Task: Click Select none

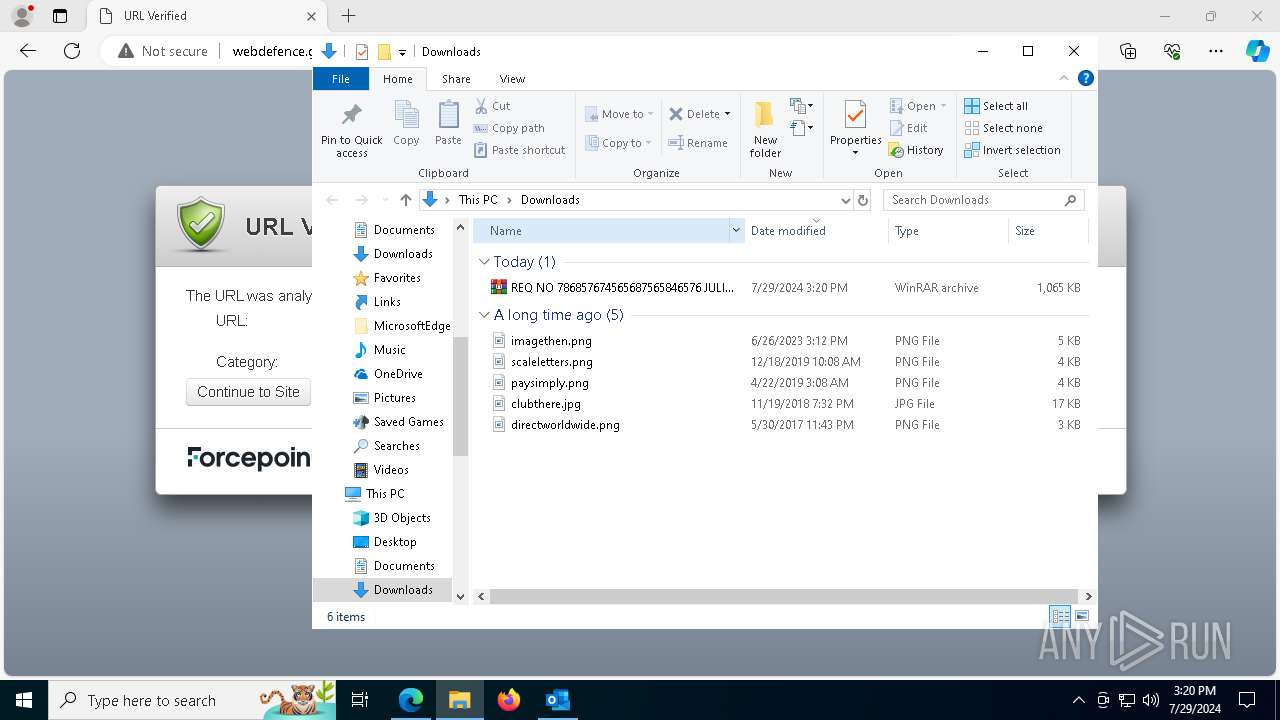Action: pos(1003,128)
